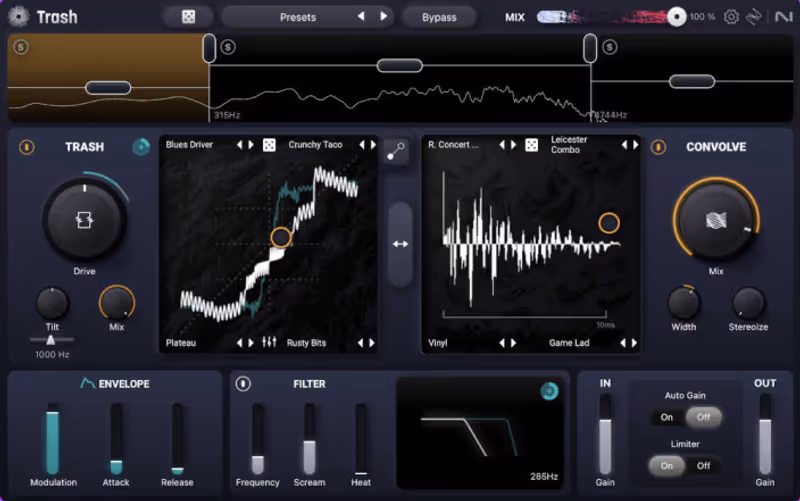Click the Tilt frequency slider at 1000 Hz

pyautogui.click(x=51, y=340)
